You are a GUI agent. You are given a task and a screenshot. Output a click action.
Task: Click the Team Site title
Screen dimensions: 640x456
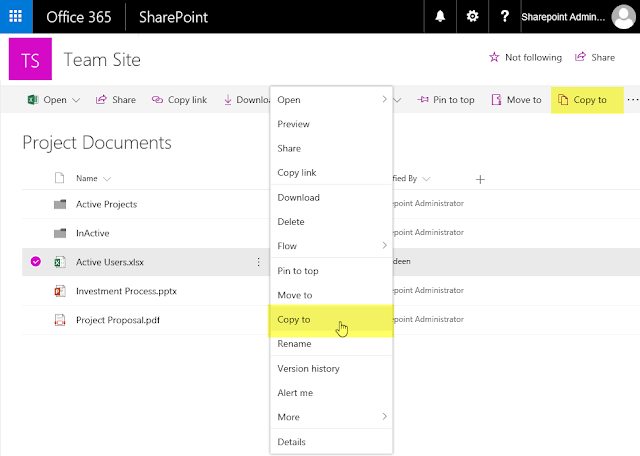pyautogui.click(x=102, y=60)
